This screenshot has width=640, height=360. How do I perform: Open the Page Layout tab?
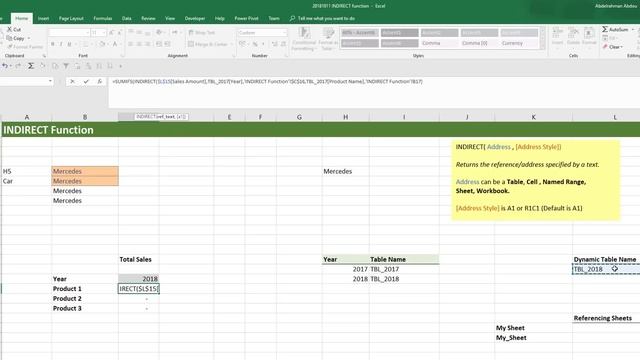click(x=71, y=18)
